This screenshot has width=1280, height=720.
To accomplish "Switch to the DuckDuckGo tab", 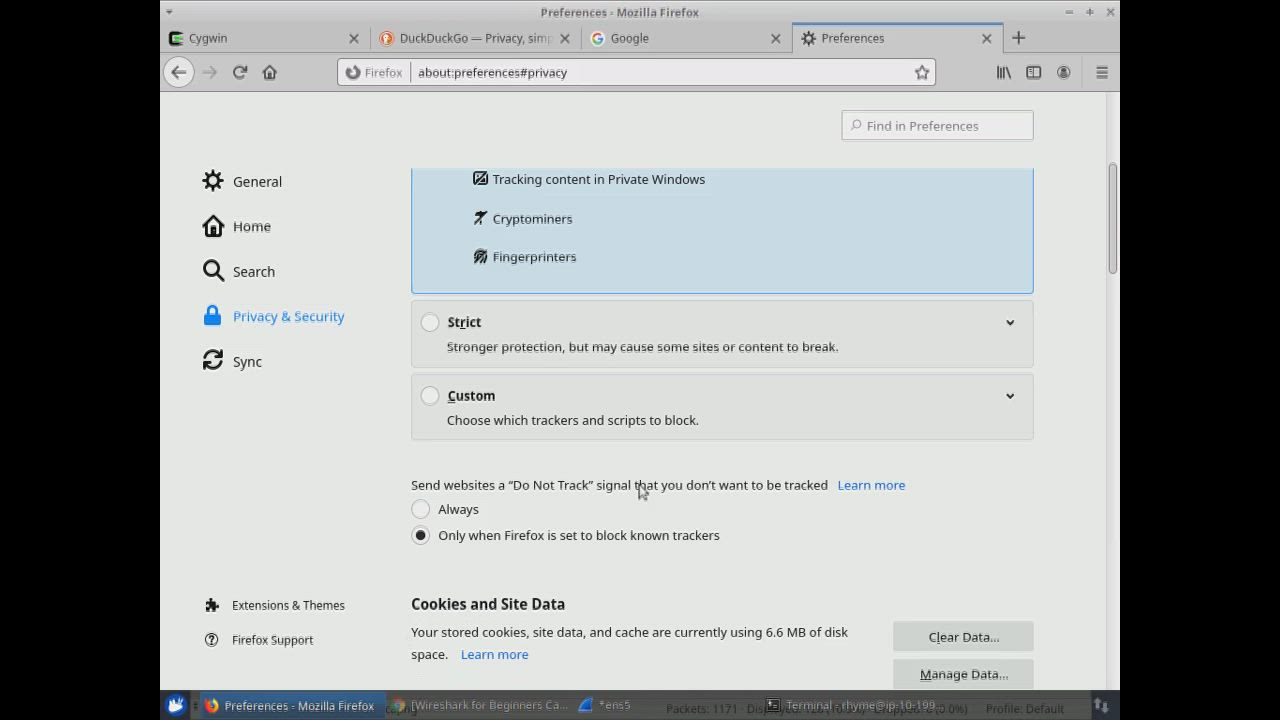I will tap(470, 38).
